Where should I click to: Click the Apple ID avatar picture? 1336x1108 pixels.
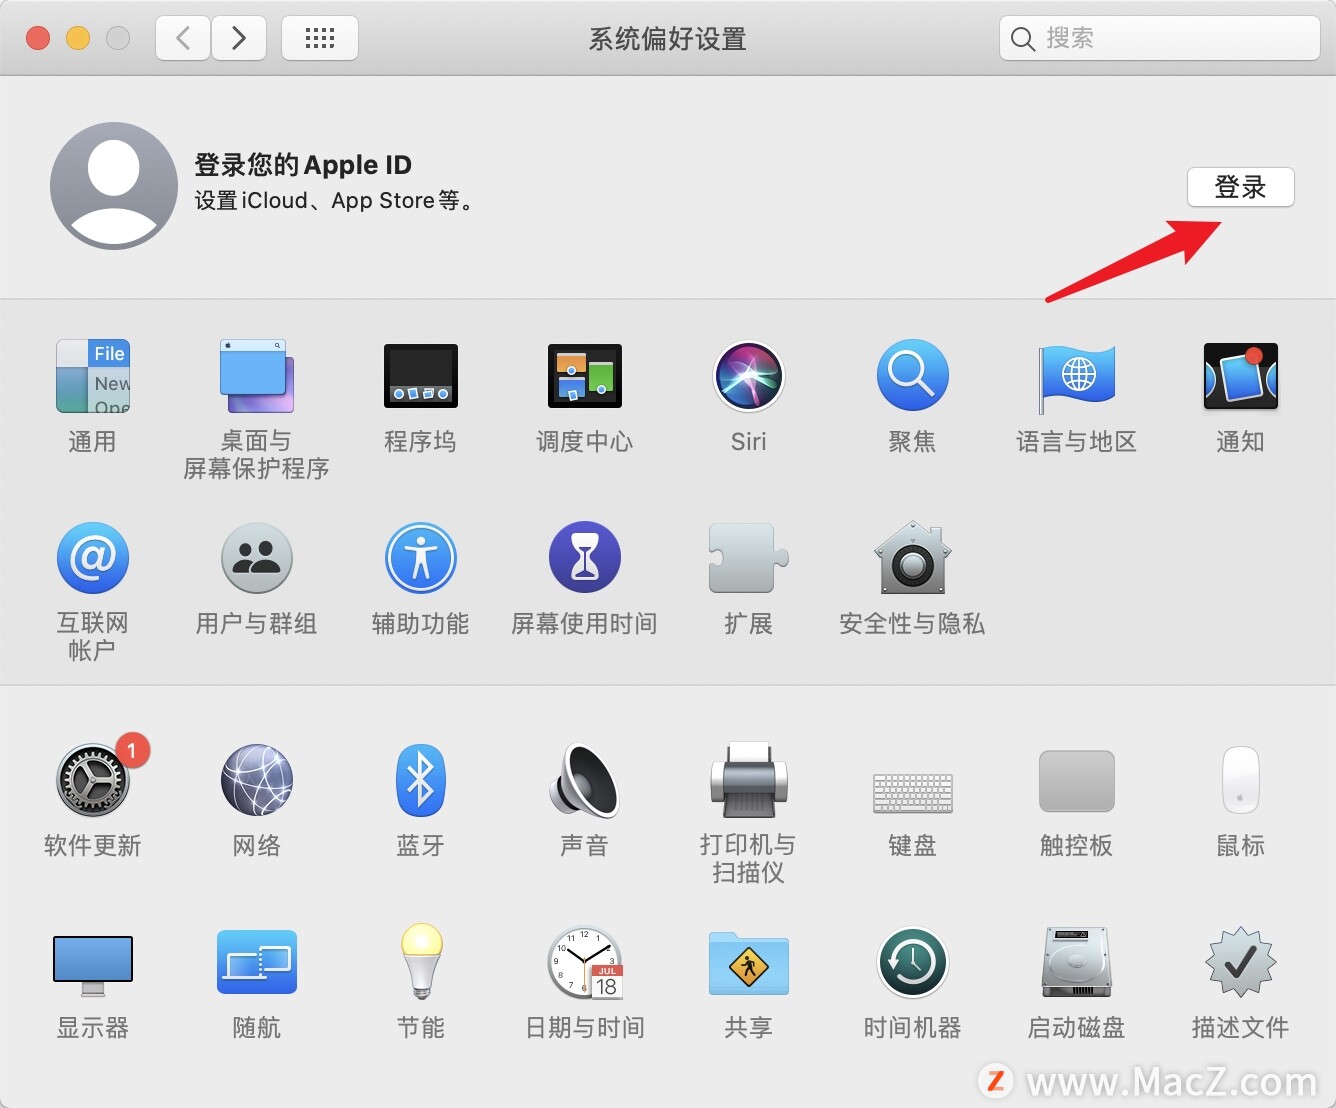pos(113,185)
